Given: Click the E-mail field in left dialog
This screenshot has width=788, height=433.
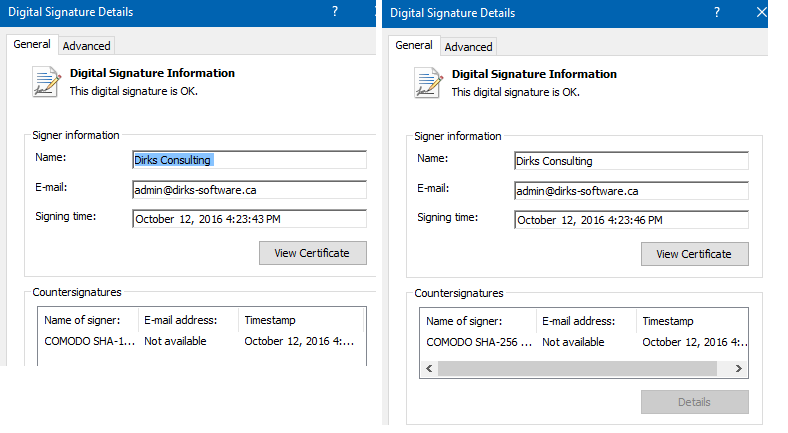Looking at the screenshot, I should coord(249,190).
